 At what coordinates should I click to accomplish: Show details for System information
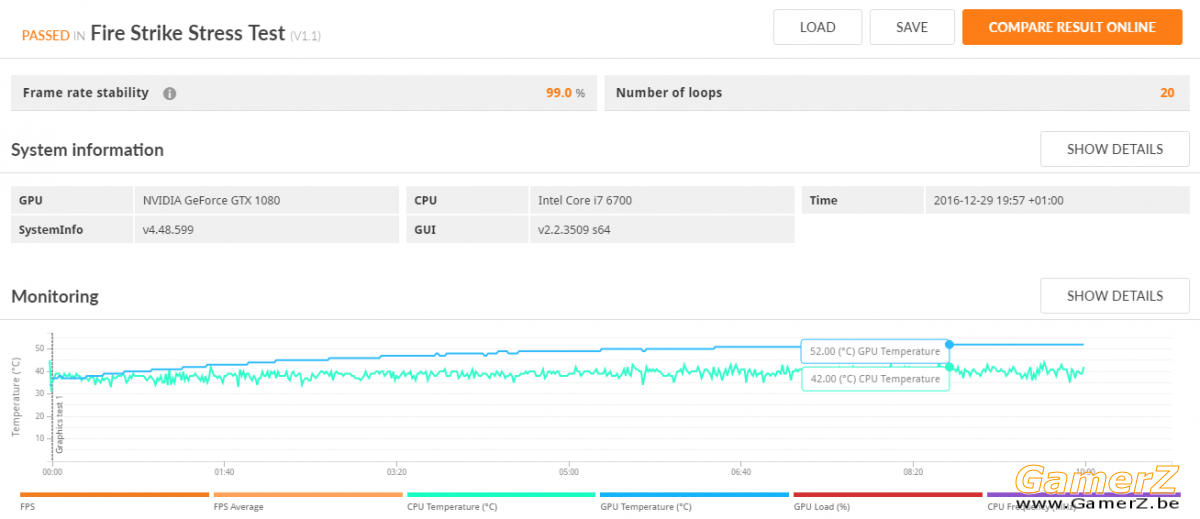tap(1115, 149)
